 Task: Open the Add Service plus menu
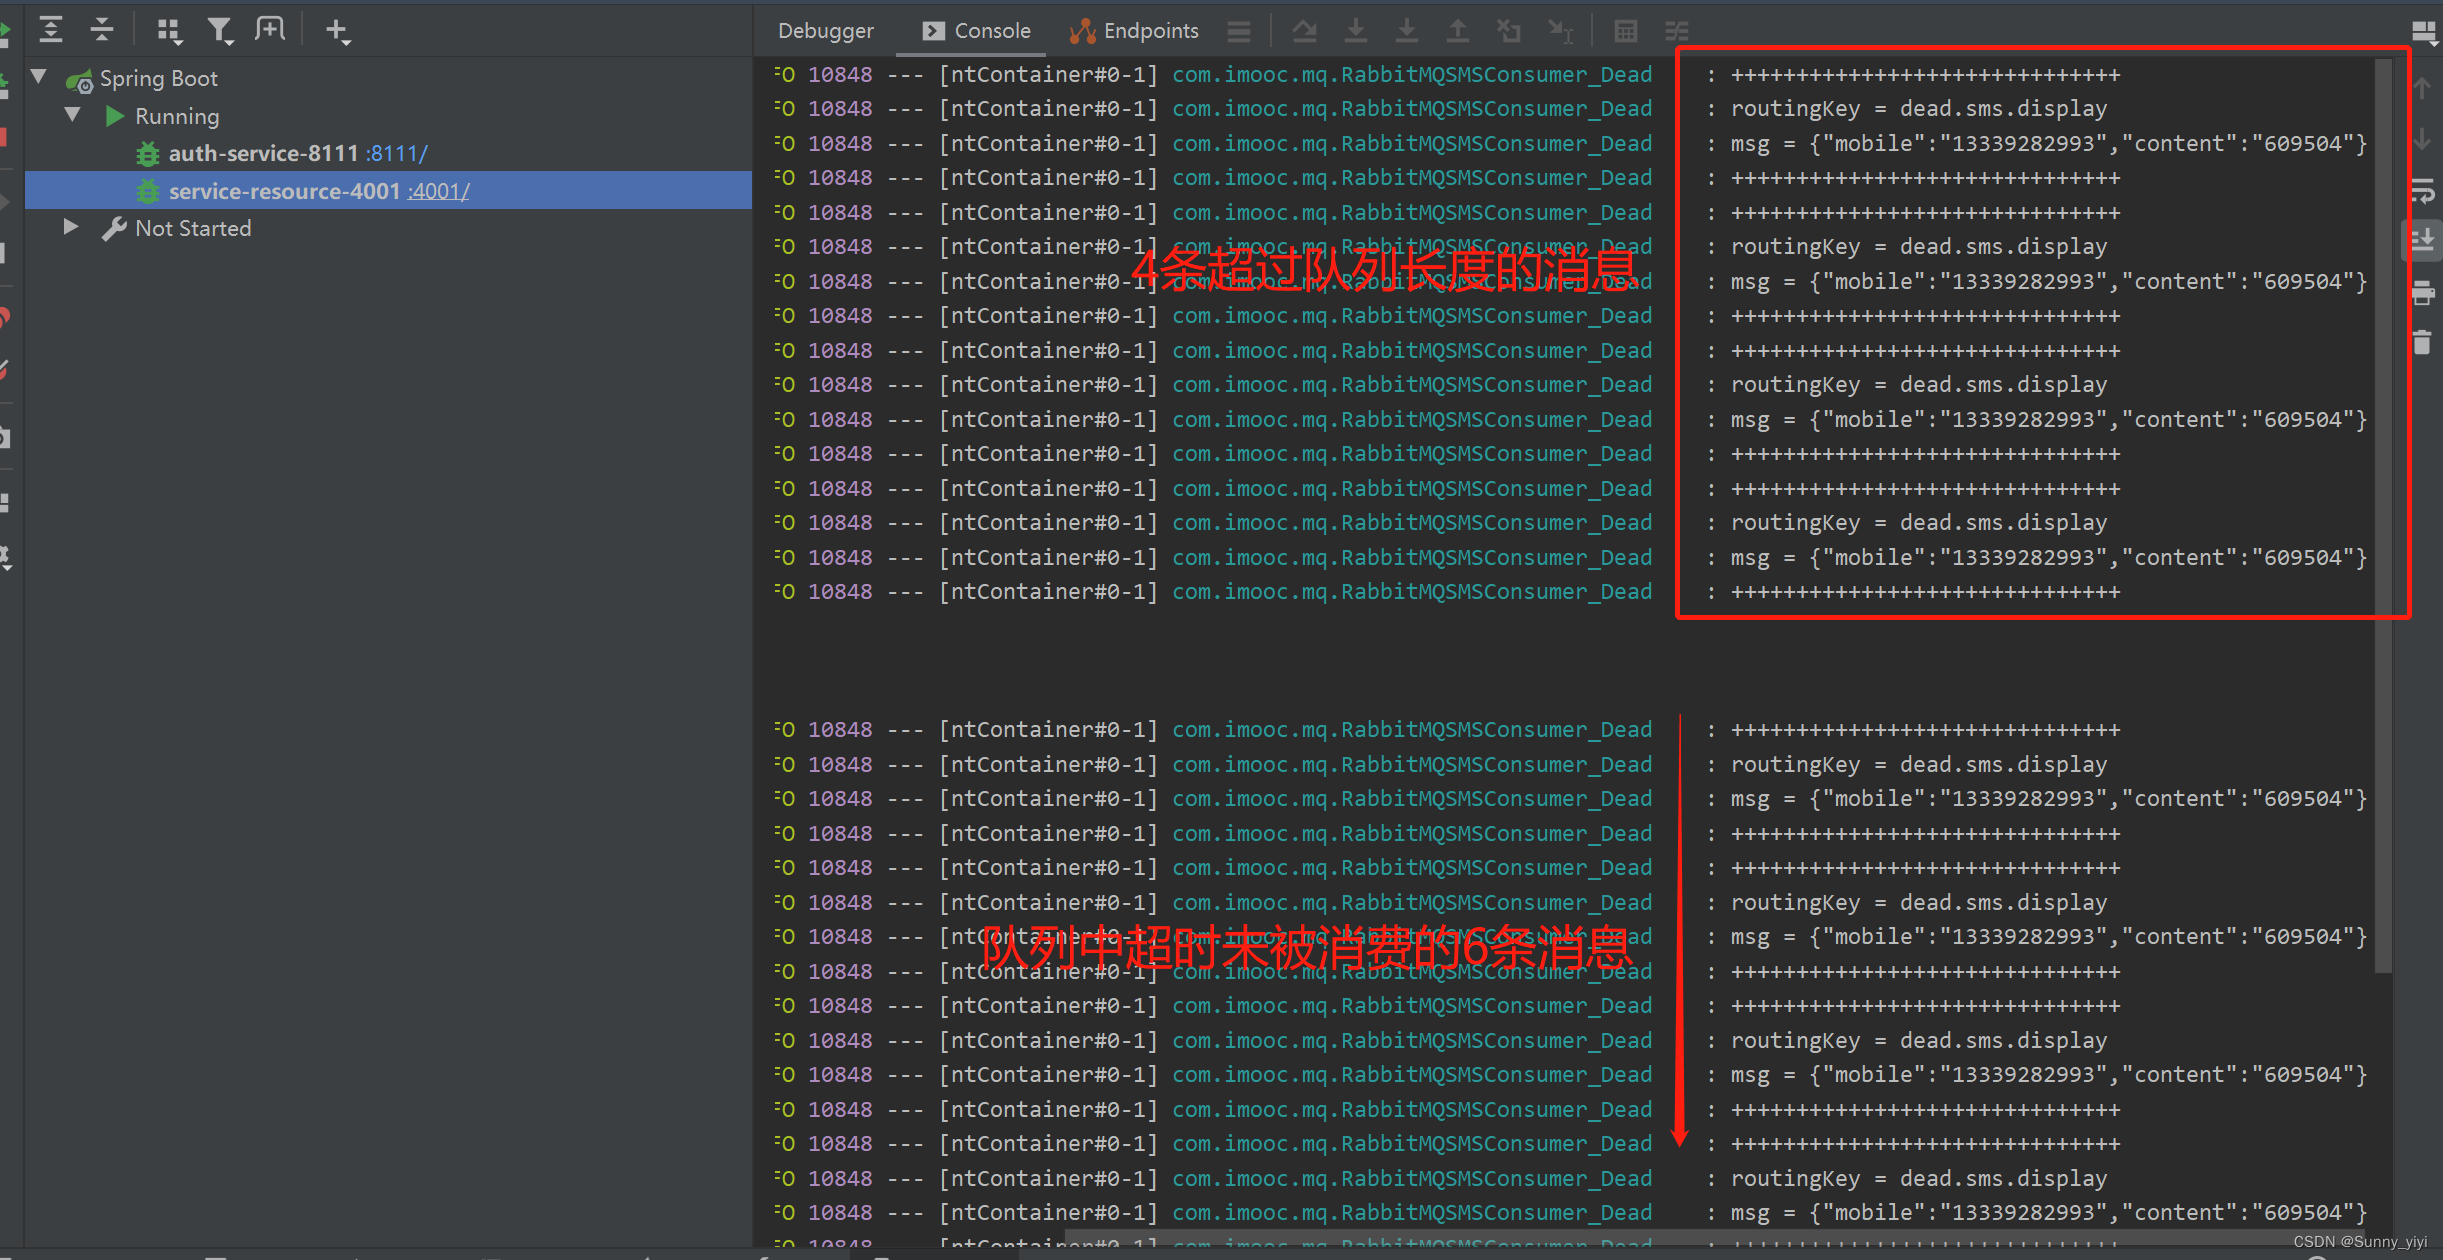pyautogui.click(x=338, y=31)
